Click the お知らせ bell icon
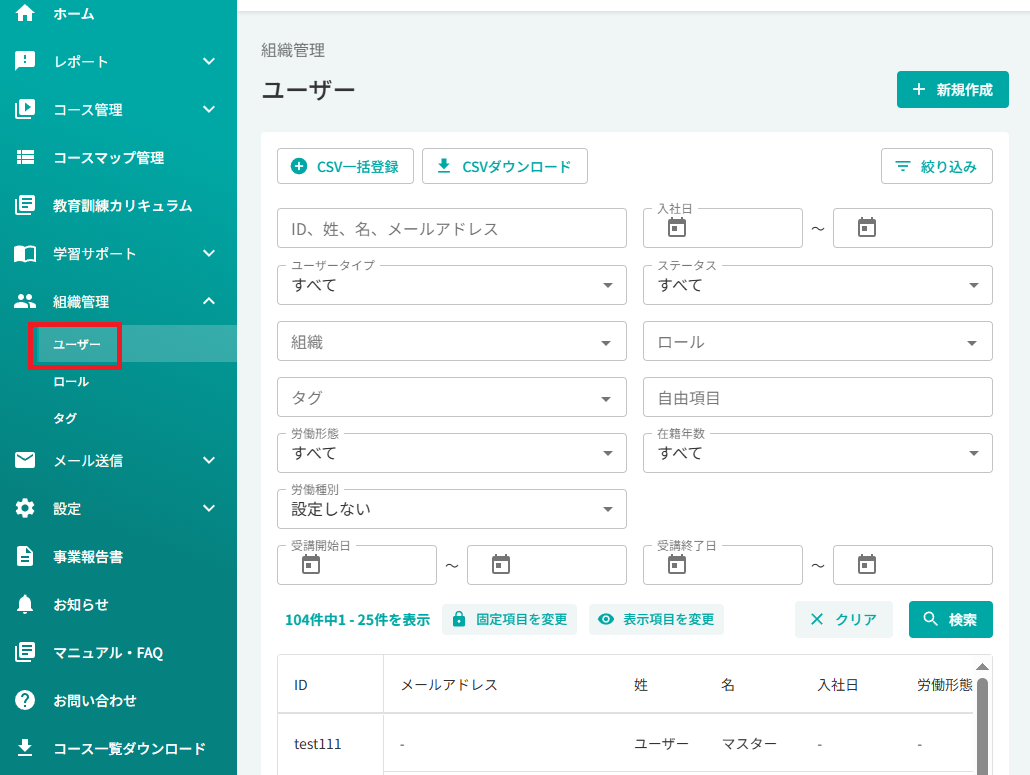Screen dimensions: 1030x775 click(25, 604)
